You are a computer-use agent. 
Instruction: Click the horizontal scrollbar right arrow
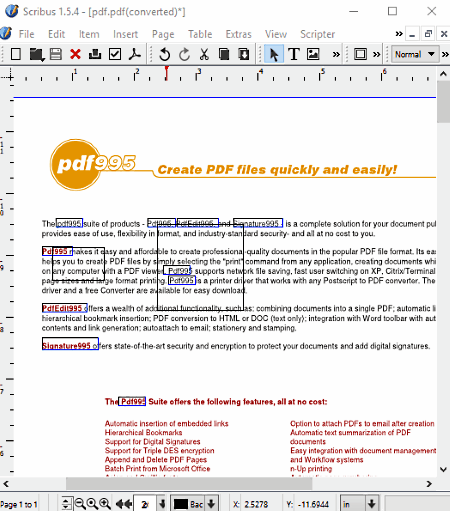(x=429, y=483)
